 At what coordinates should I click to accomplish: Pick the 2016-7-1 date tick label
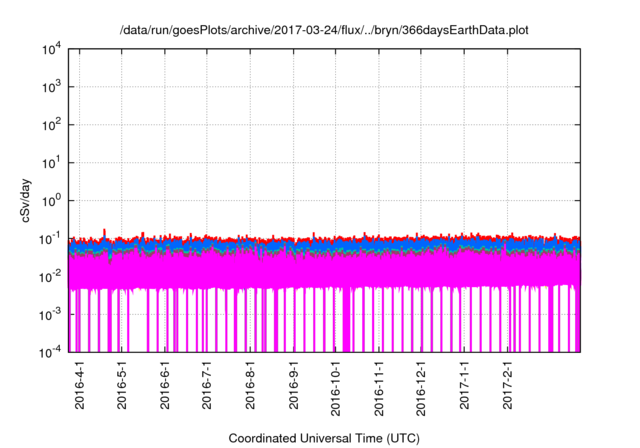[207, 384]
